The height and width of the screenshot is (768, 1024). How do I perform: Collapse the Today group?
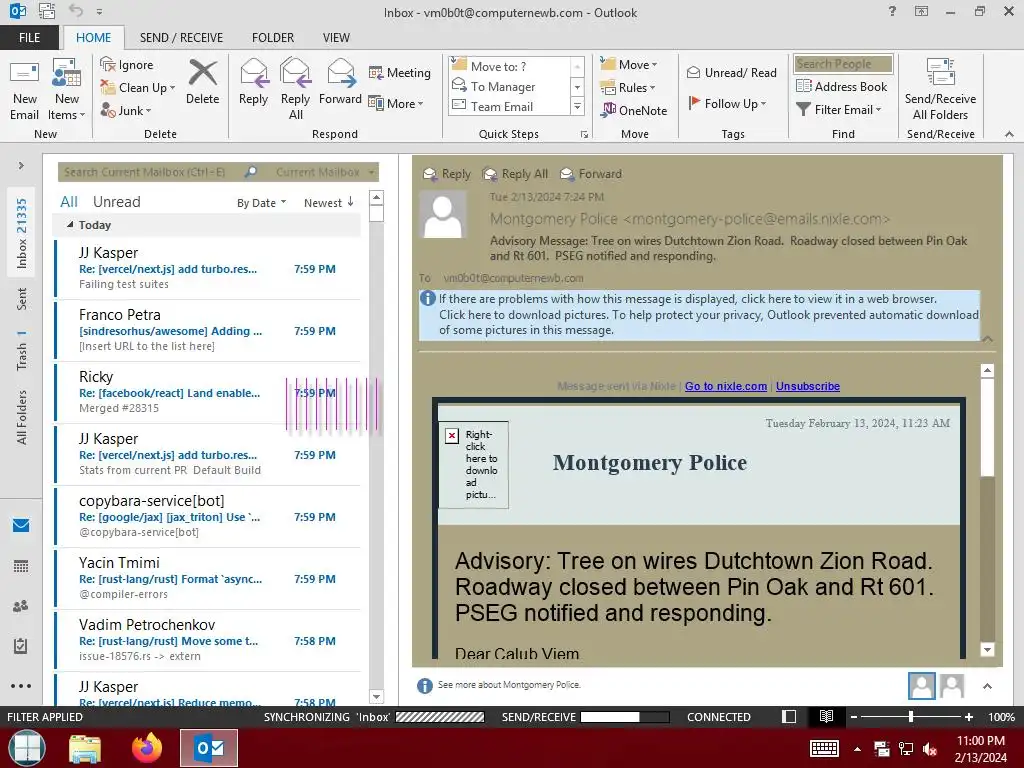[x=71, y=225]
